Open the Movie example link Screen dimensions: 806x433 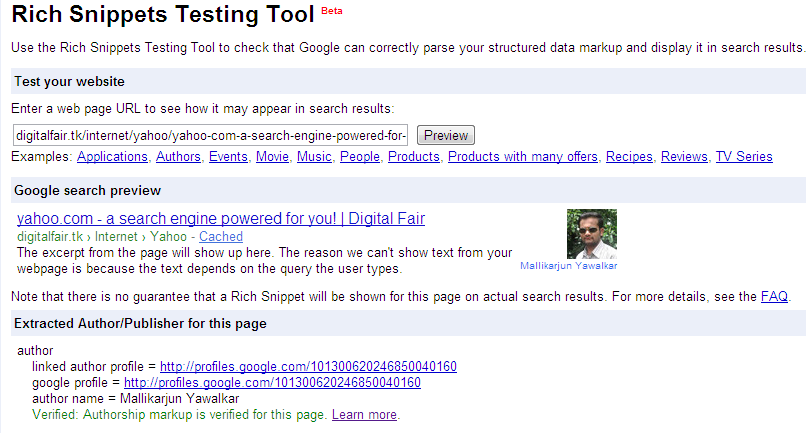point(272,157)
